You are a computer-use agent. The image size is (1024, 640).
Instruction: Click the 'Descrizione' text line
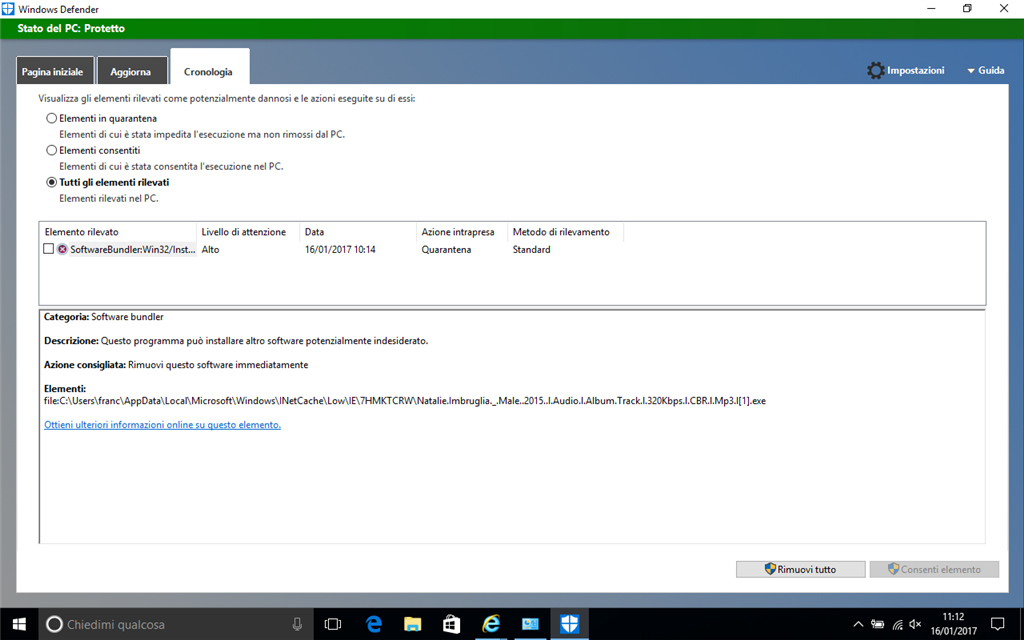click(236, 341)
